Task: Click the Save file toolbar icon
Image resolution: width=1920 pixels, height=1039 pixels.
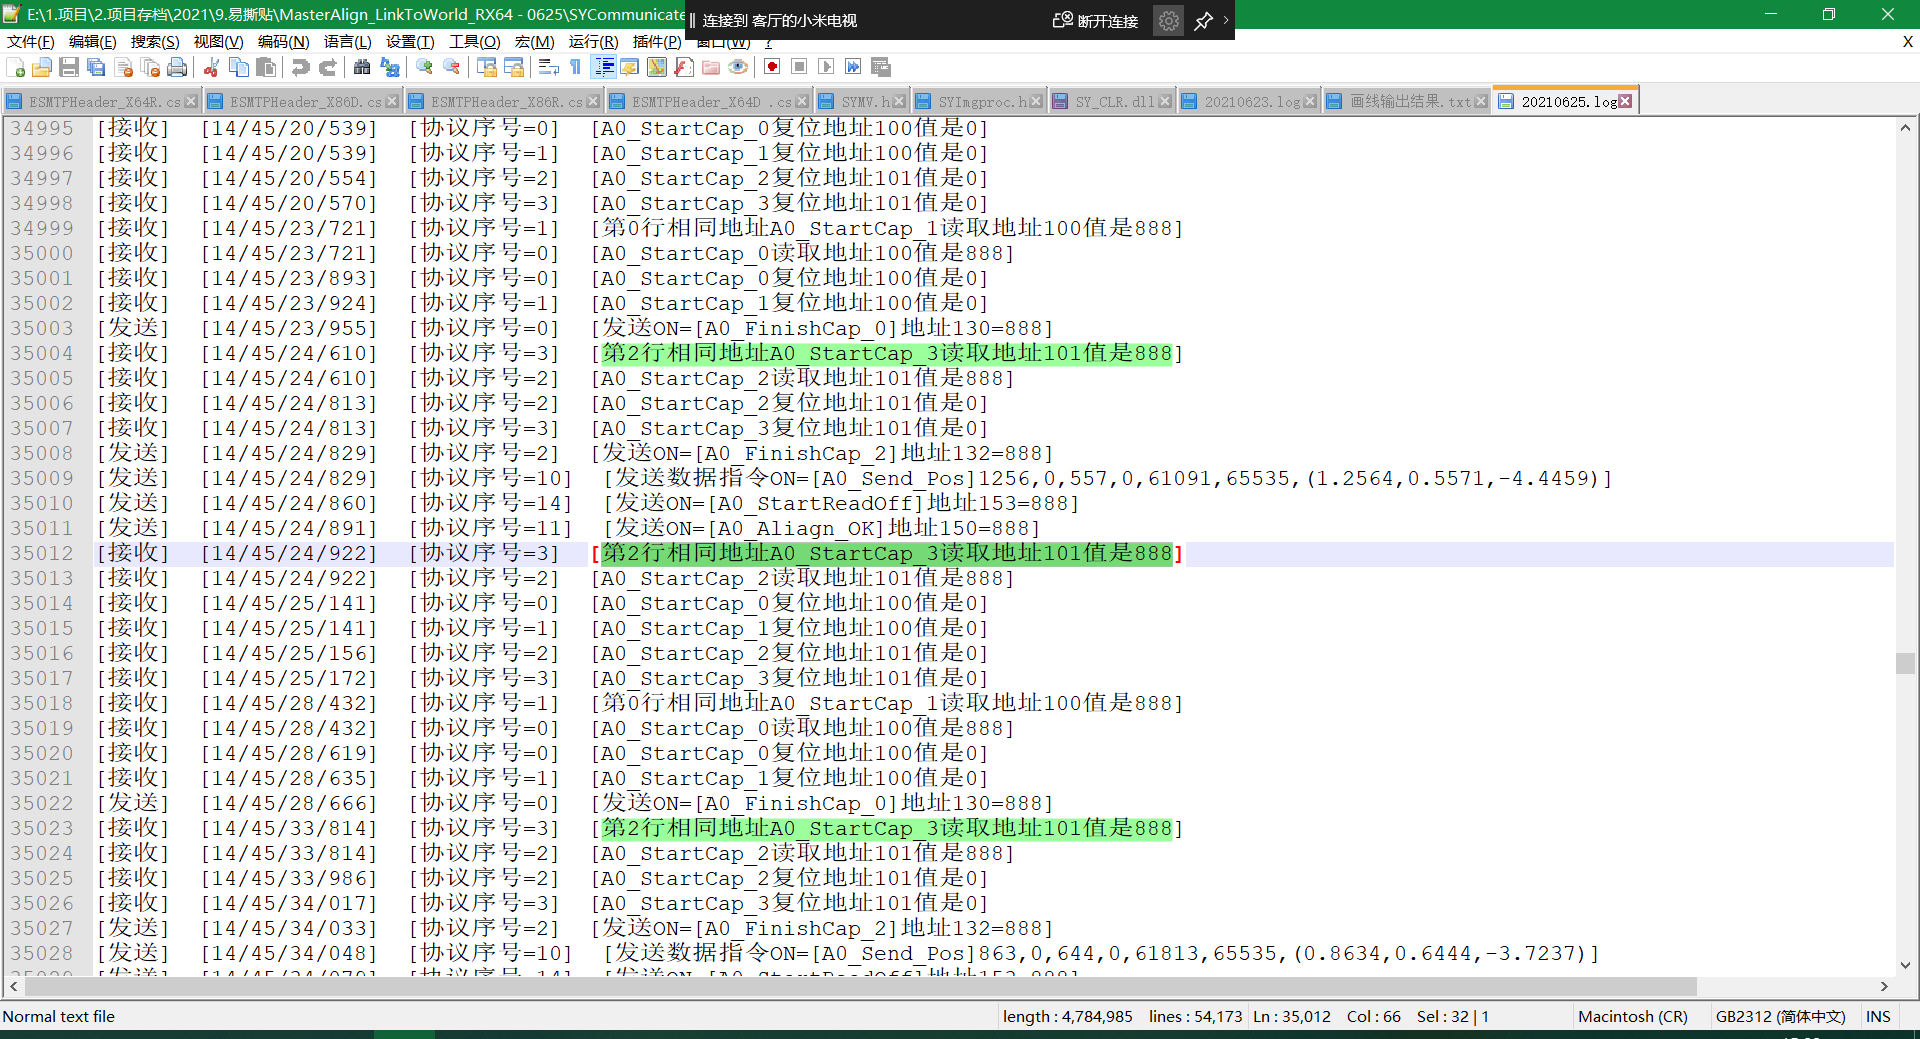Action: point(69,67)
